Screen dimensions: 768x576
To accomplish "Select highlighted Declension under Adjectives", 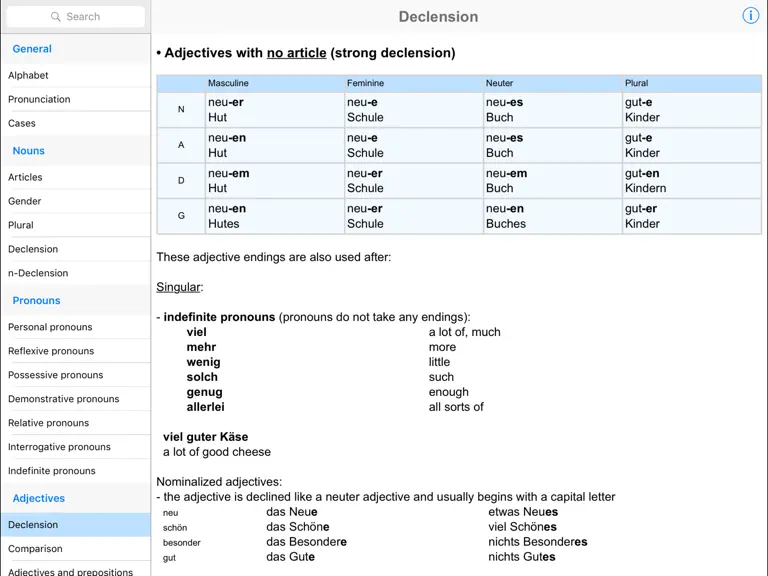I will tap(75, 525).
